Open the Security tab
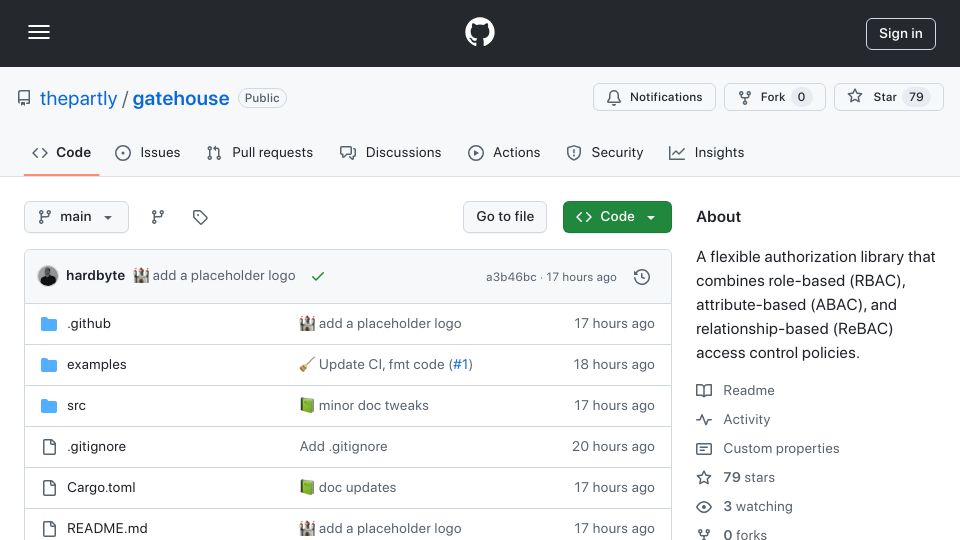This screenshot has height=540, width=960. [x=604, y=152]
